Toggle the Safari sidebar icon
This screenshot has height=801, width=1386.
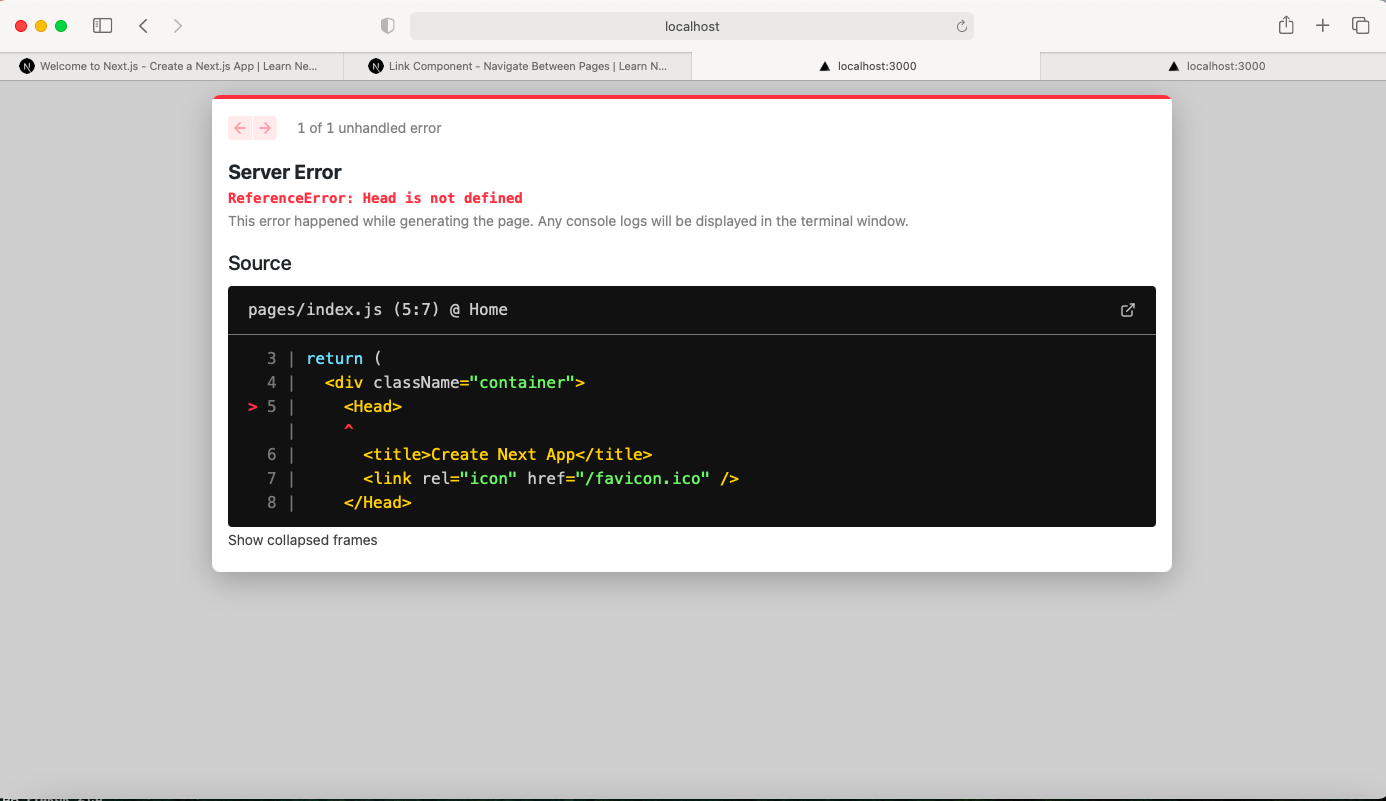[102, 26]
